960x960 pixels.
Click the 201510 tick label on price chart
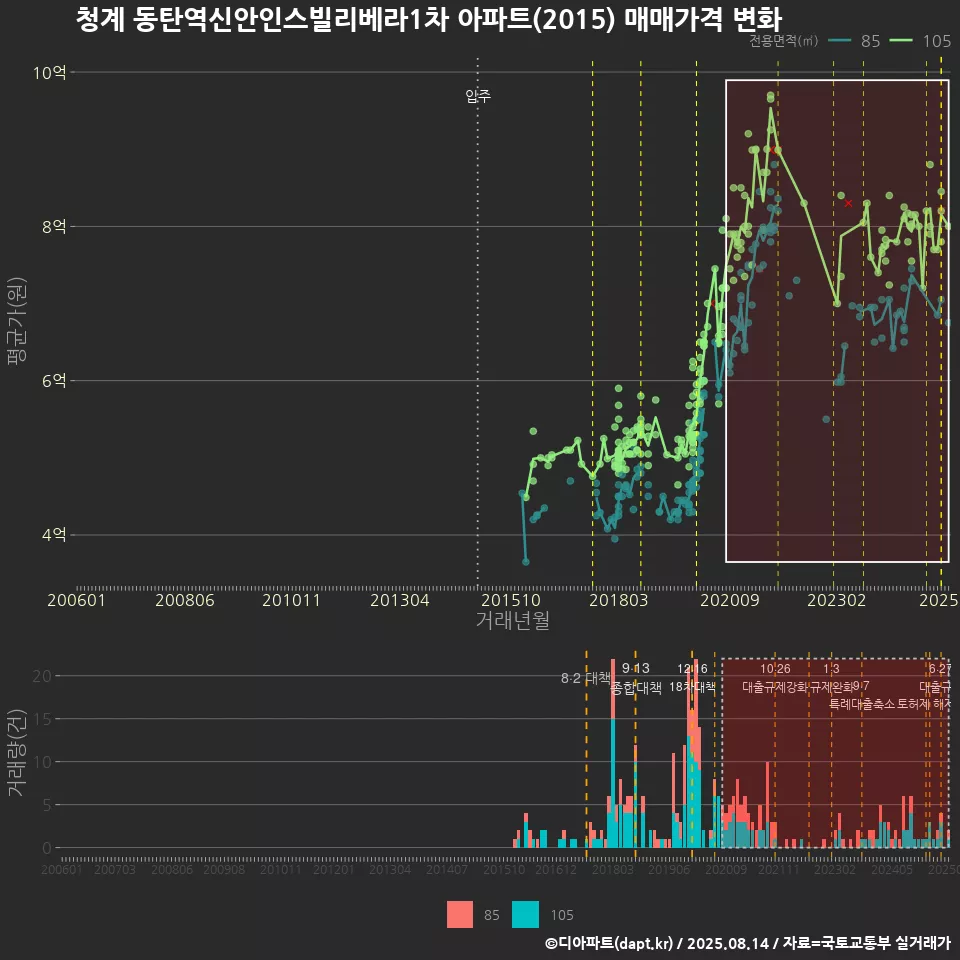(x=511, y=600)
